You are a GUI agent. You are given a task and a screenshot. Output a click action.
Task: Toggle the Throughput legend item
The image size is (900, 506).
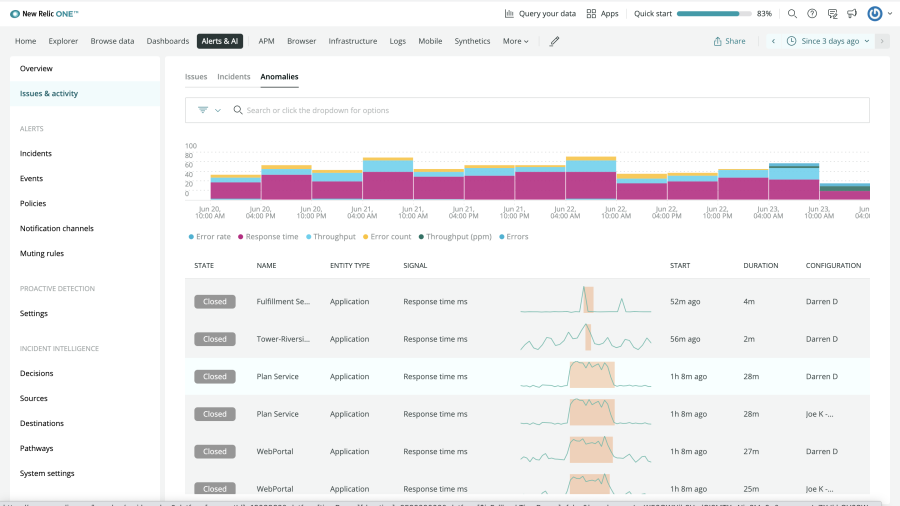pyautogui.click(x=331, y=236)
